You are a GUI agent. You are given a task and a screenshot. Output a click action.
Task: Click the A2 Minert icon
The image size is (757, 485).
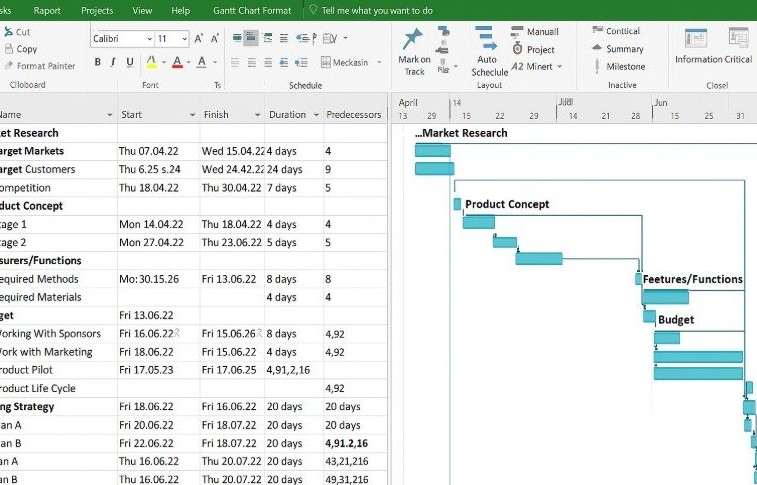pos(518,66)
